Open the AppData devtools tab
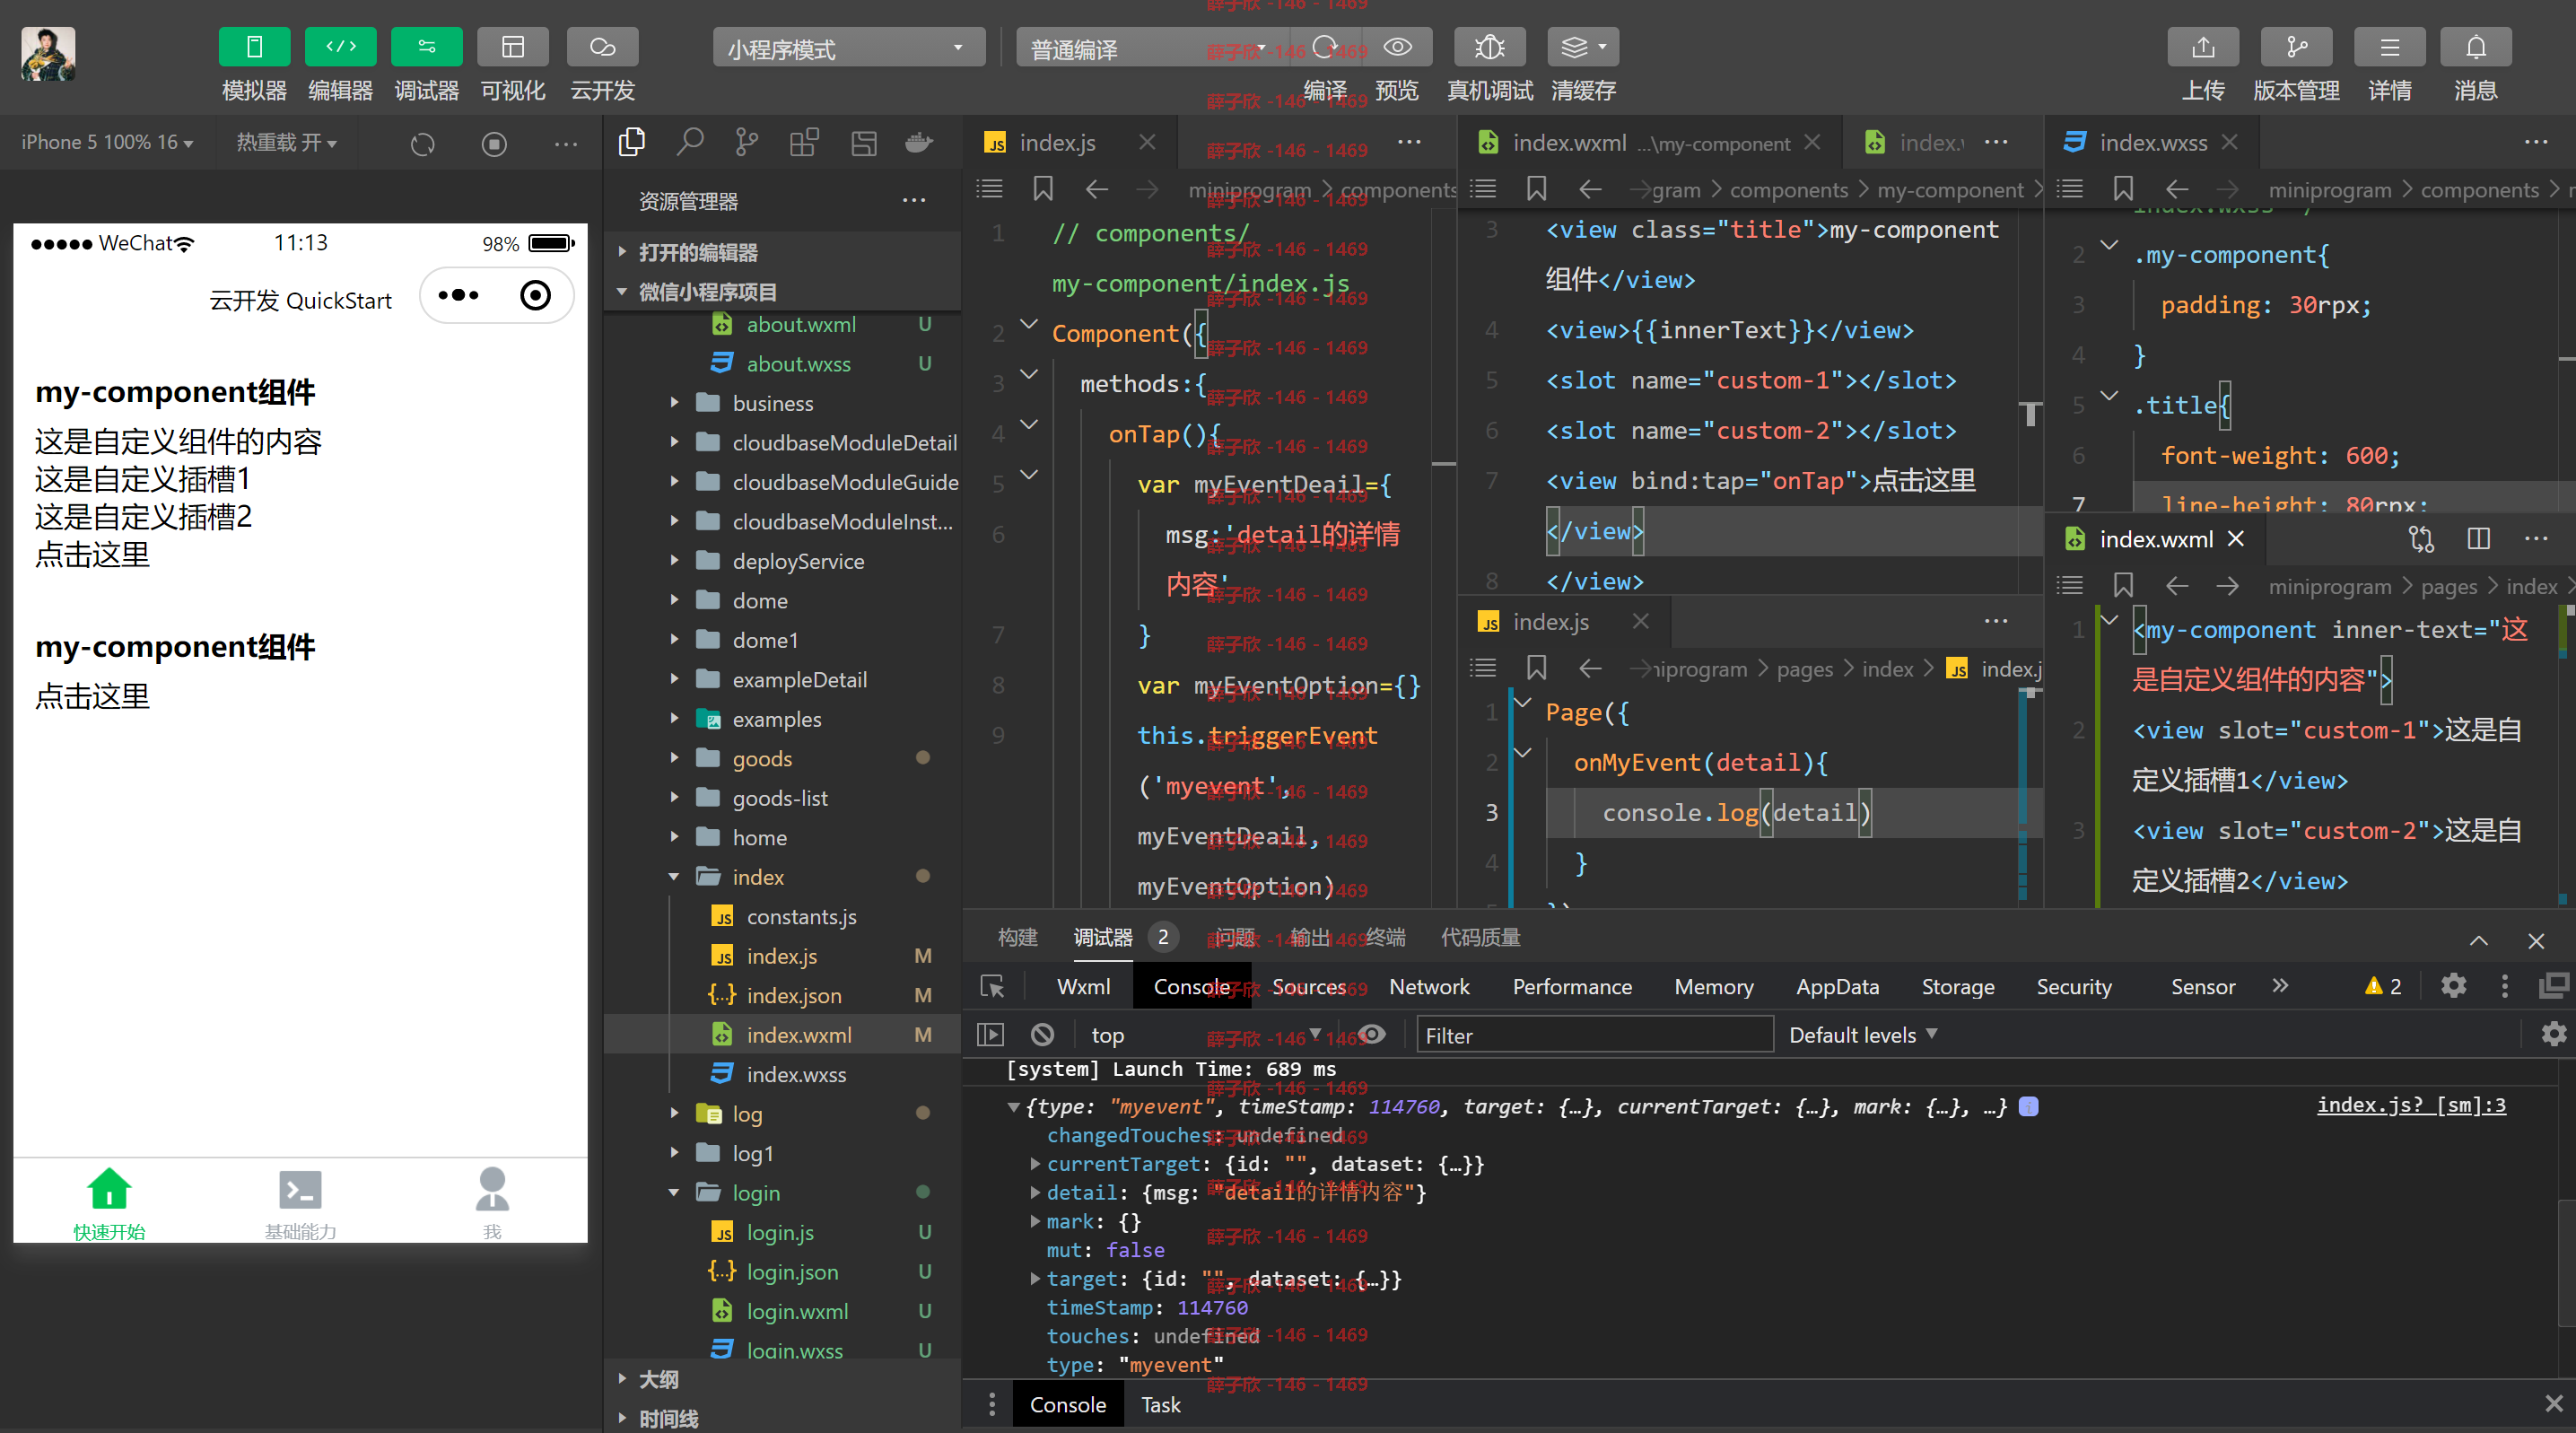The height and width of the screenshot is (1433, 2576). coord(1837,986)
